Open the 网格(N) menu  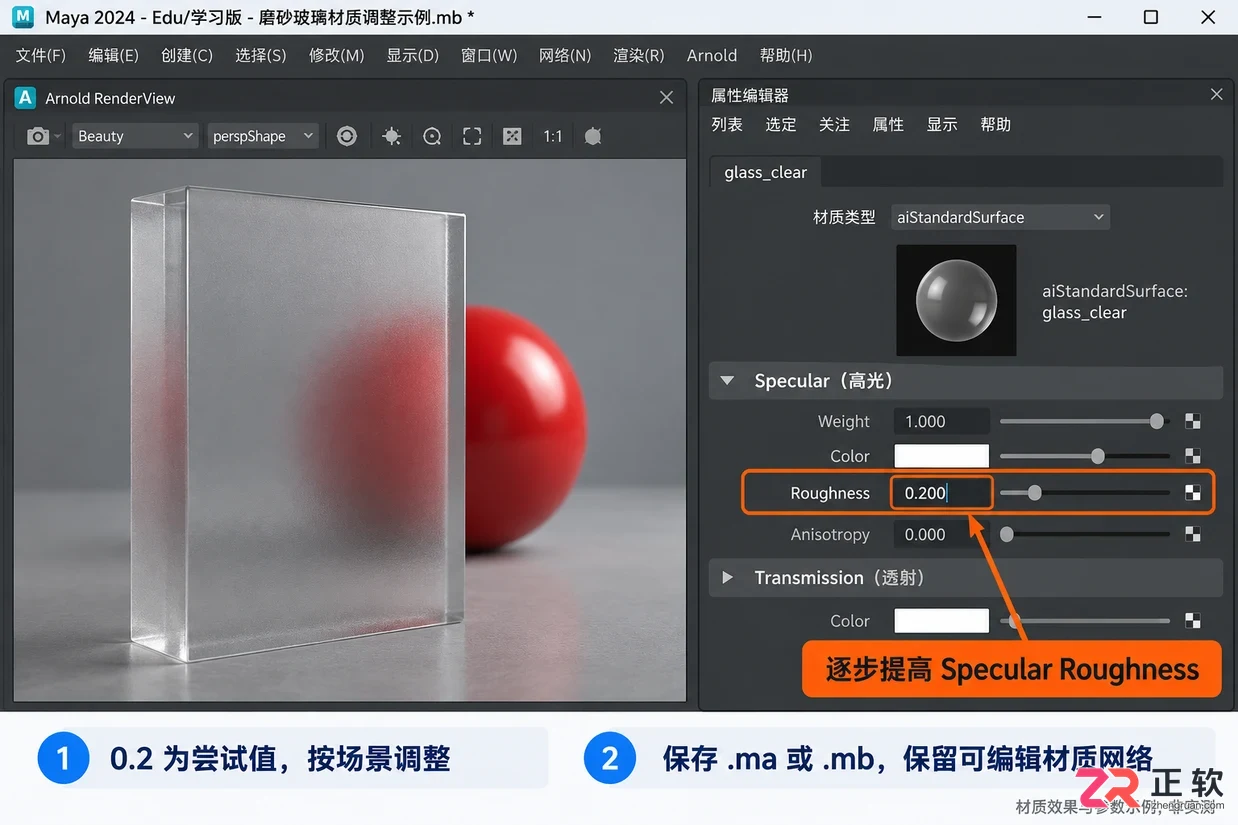[x=565, y=55]
